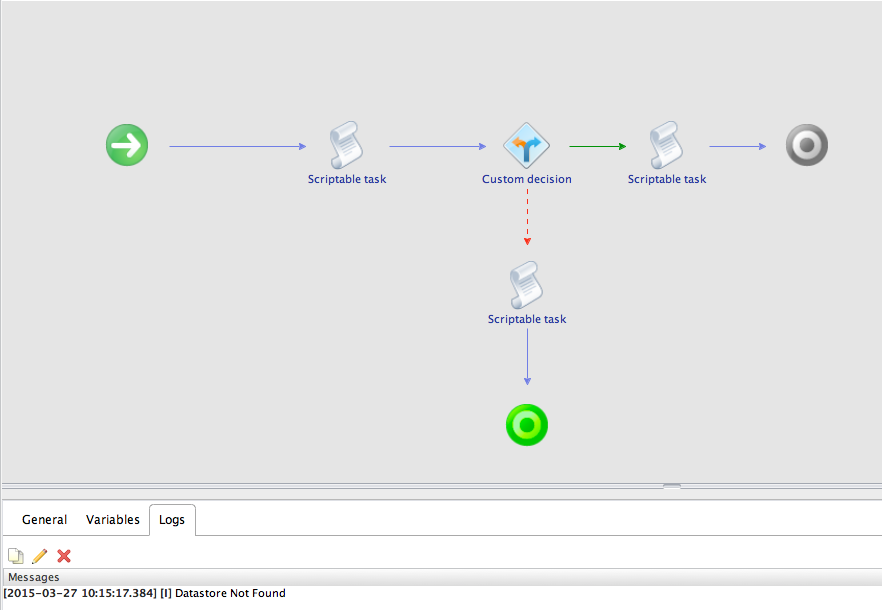Viewport: 882px width, 610px height.
Task: Select Scriptable task right of Custom decision
Action: tap(666, 145)
